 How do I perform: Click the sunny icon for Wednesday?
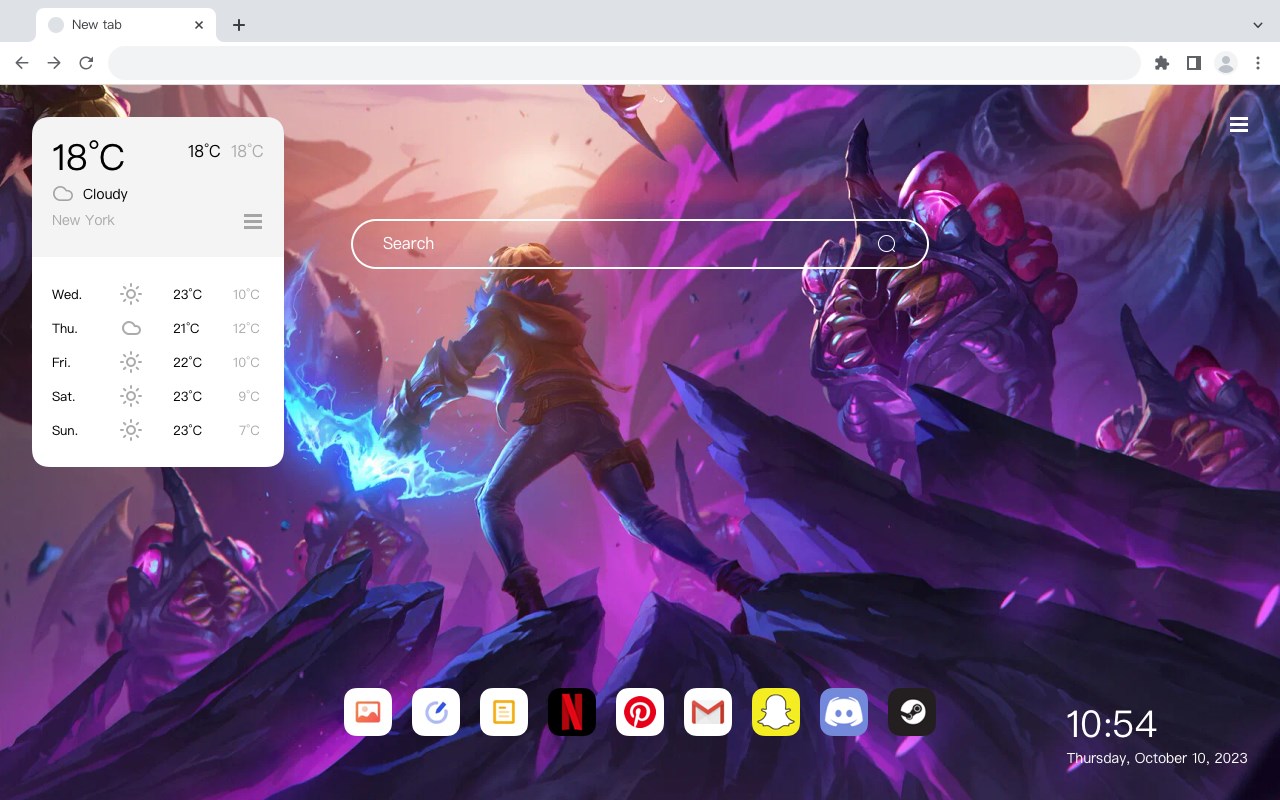click(x=131, y=294)
